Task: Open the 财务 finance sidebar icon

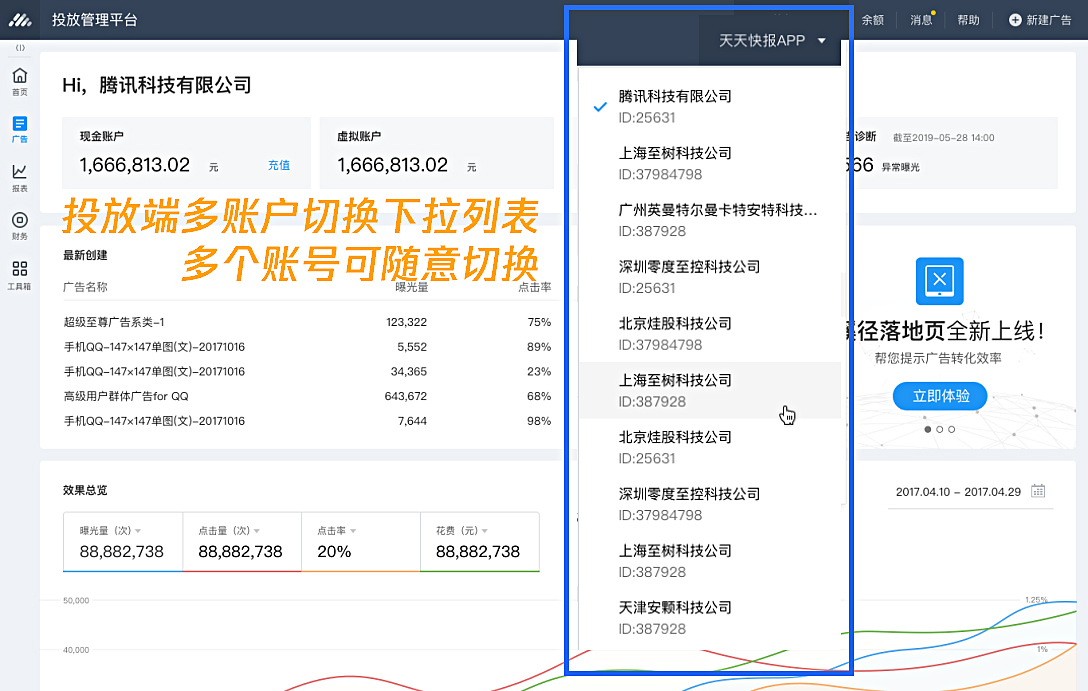Action: point(19,226)
